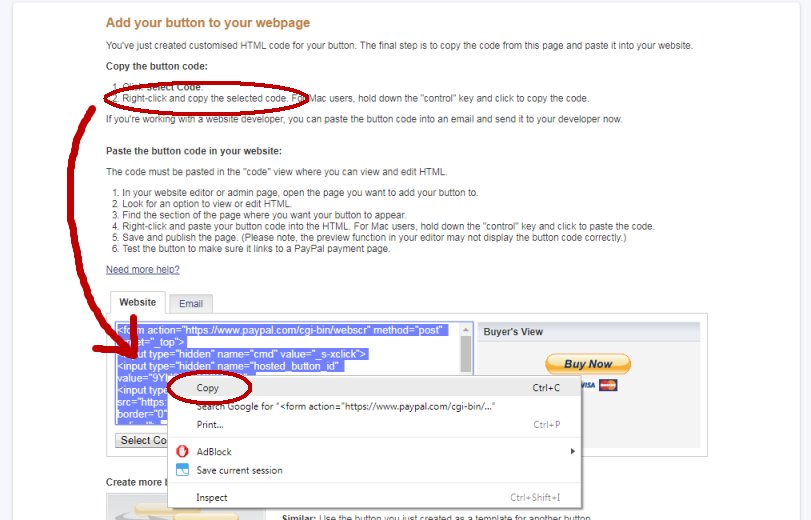Switch to the Email tab
This screenshot has width=811, height=520.
[x=190, y=304]
